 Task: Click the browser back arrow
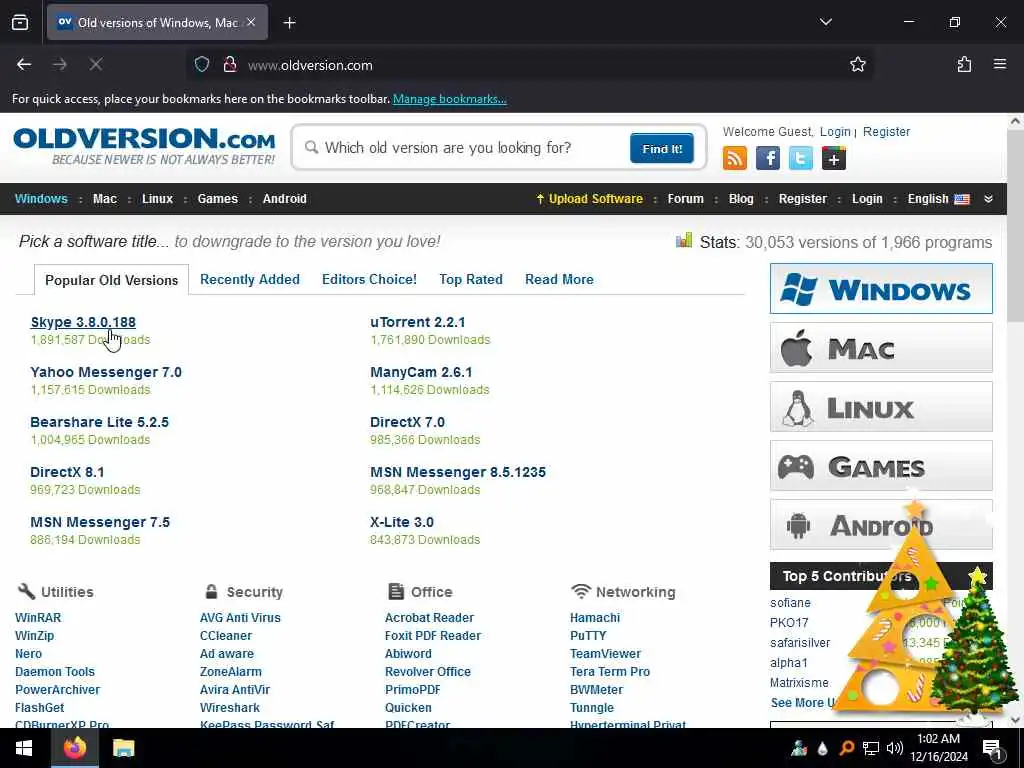click(x=24, y=64)
